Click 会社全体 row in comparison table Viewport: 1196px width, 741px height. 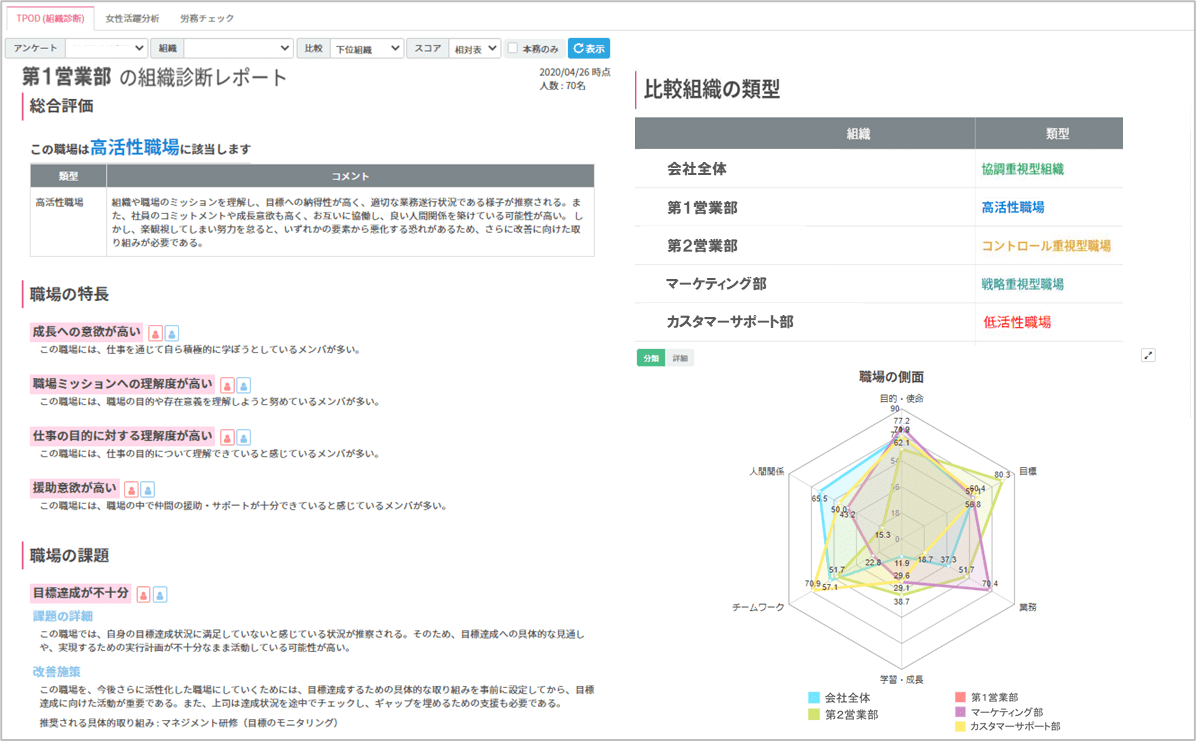879,169
